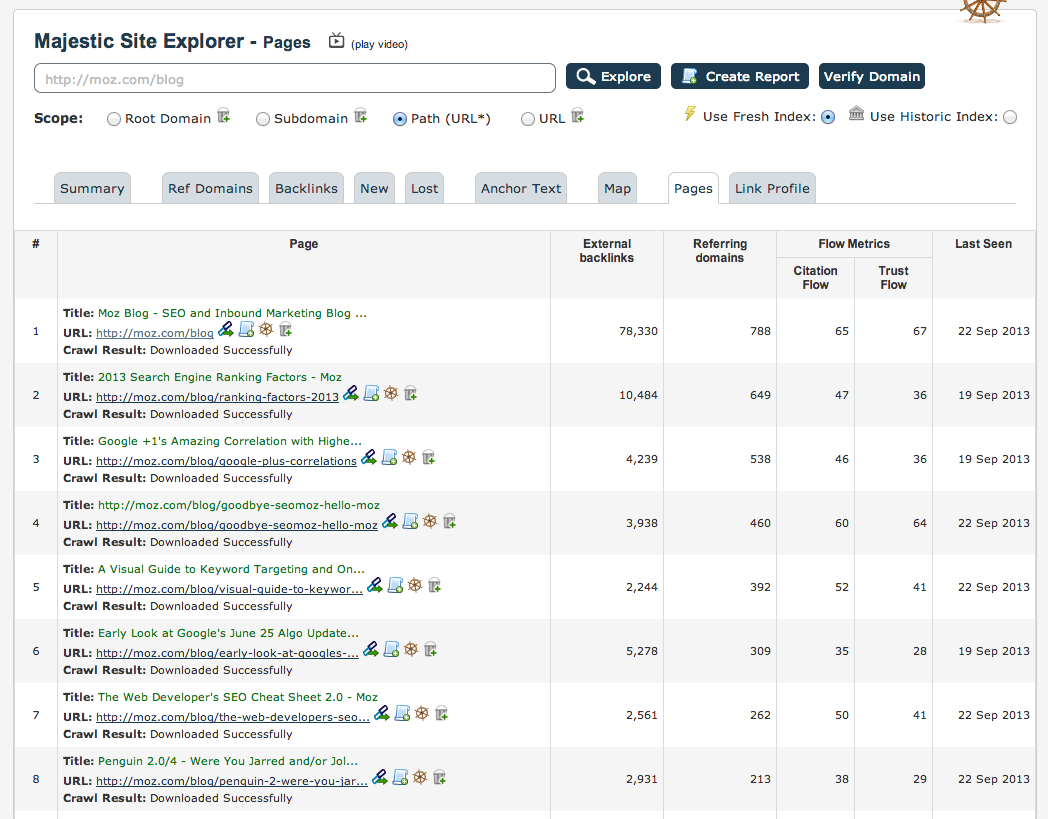Add google-plus-correlations URL to bucket
1048x819 pixels.
tap(428, 458)
